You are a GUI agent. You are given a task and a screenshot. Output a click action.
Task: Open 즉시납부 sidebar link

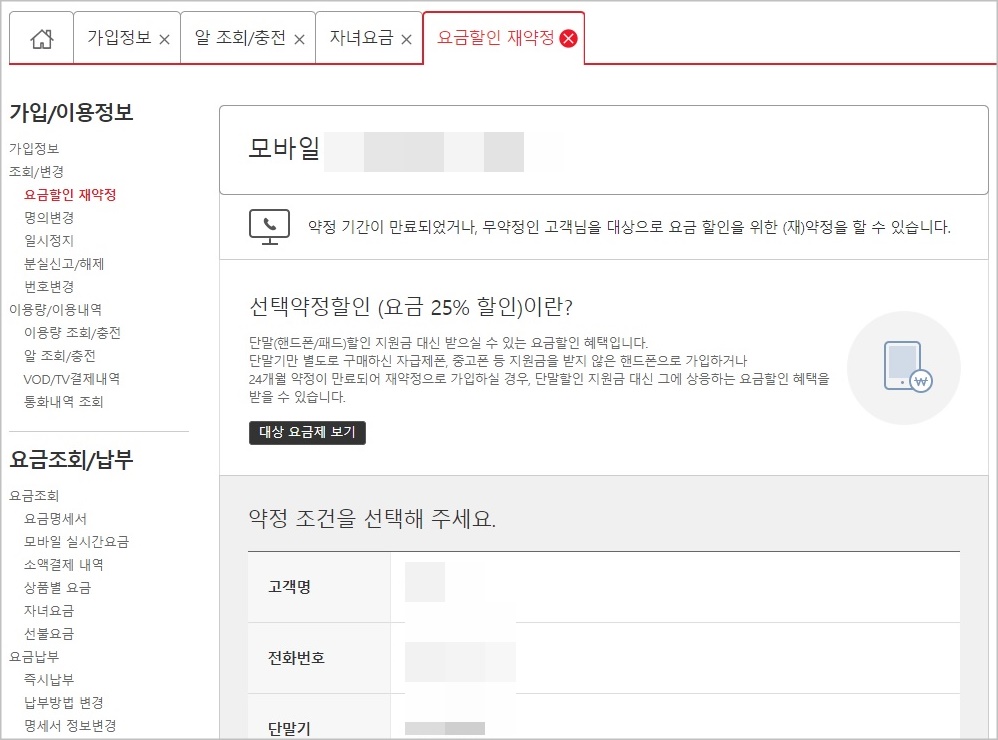pos(49,679)
